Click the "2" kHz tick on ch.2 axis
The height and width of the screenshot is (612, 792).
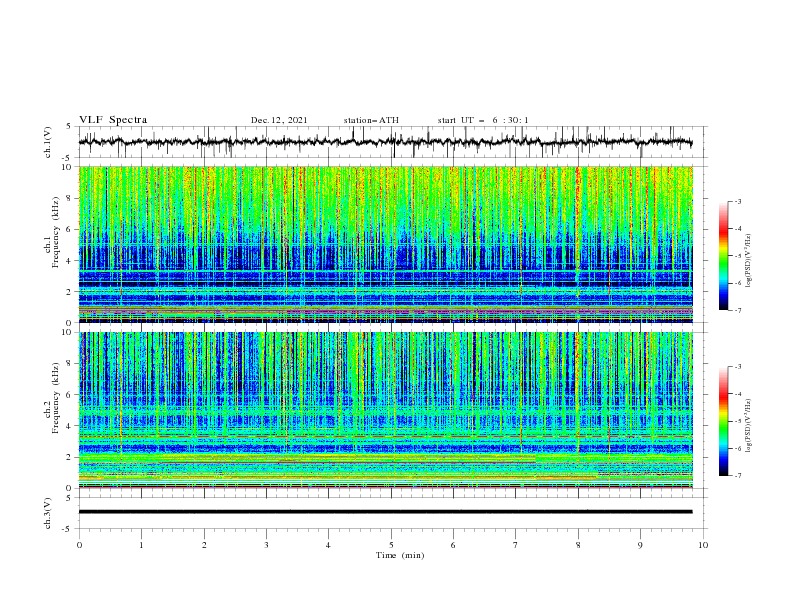pyautogui.click(x=71, y=457)
